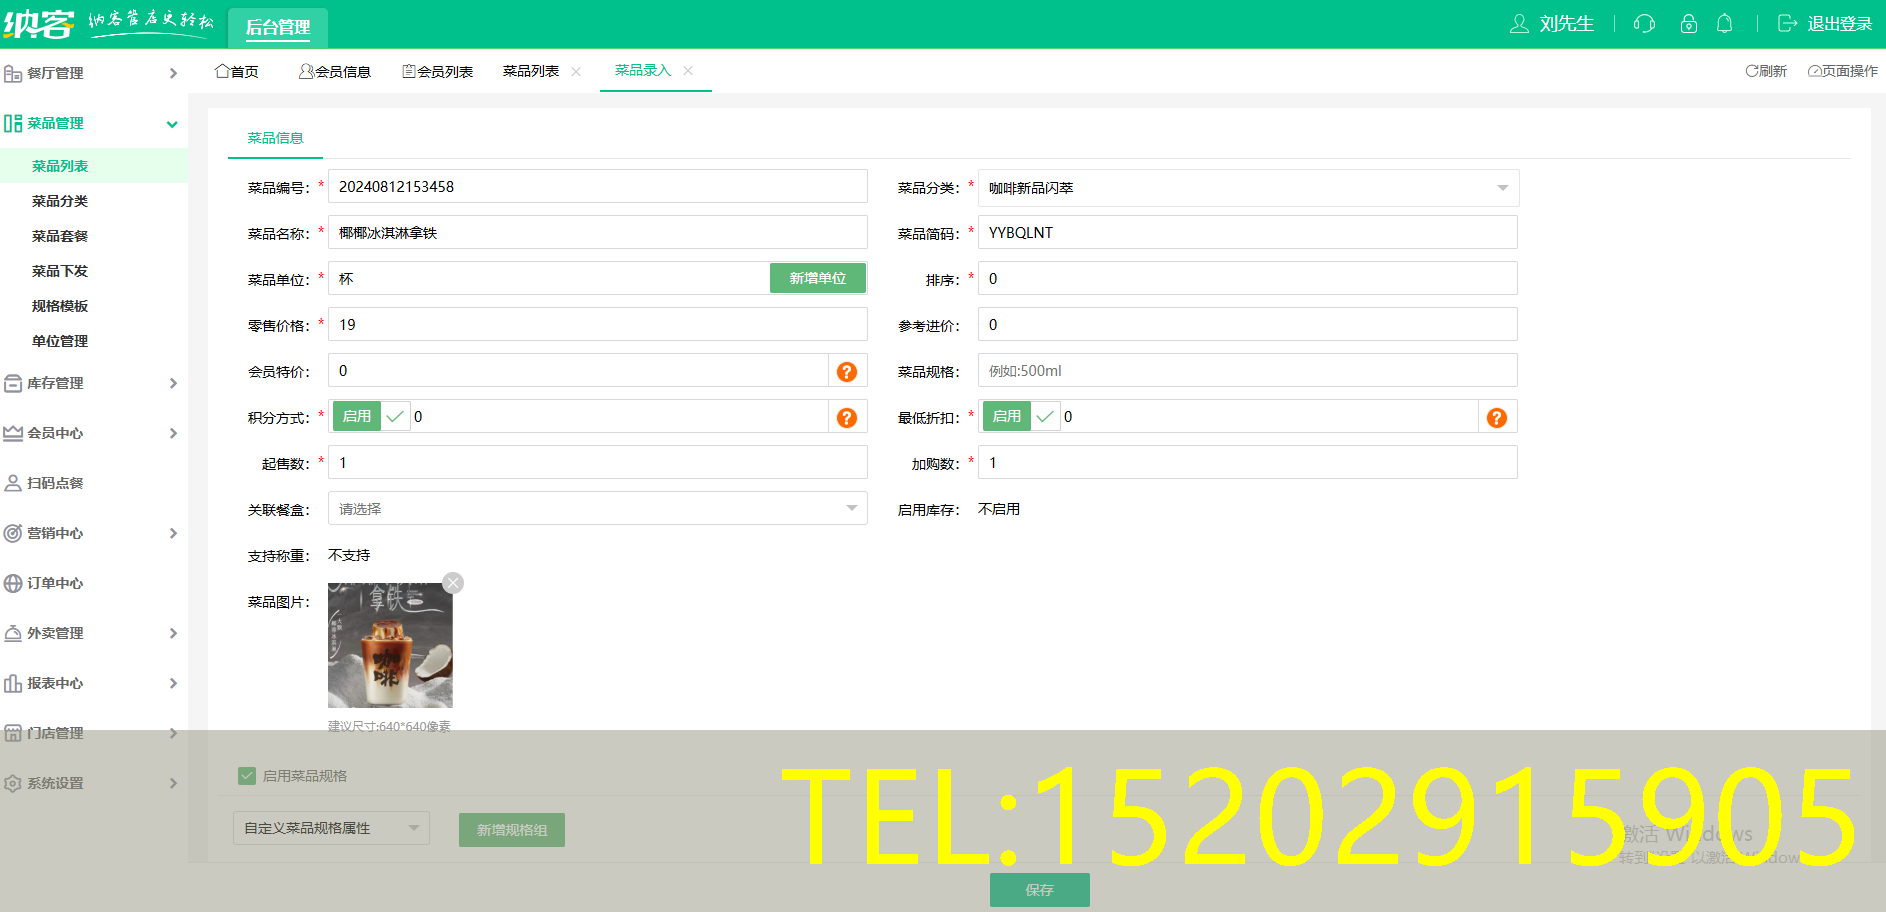Click the 库存管理 sidebar icon
Viewport: 1886px width, 912px height.
click(13, 383)
